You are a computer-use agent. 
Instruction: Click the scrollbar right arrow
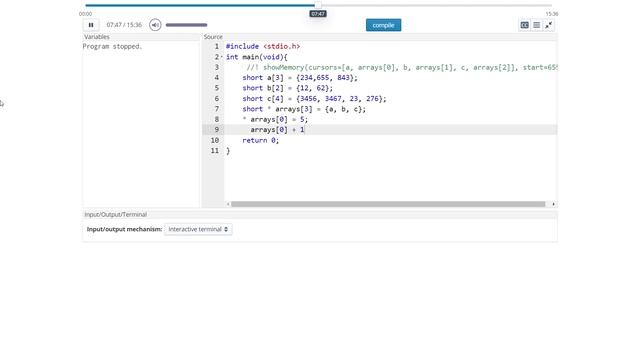553,204
